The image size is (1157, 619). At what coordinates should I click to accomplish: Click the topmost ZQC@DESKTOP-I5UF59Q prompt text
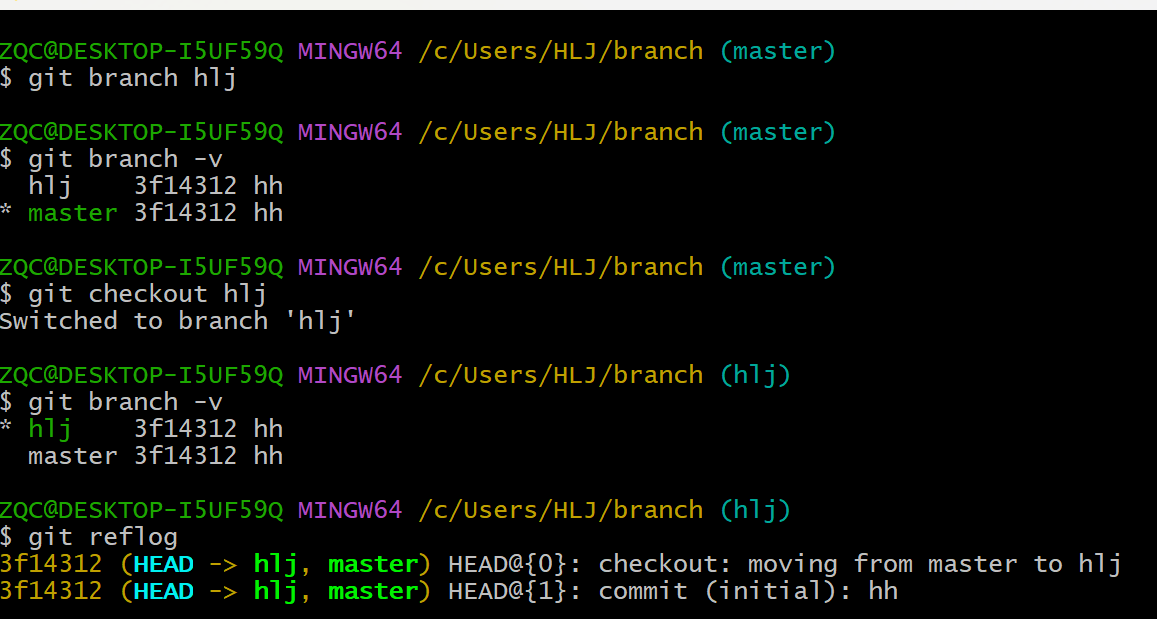(141, 51)
